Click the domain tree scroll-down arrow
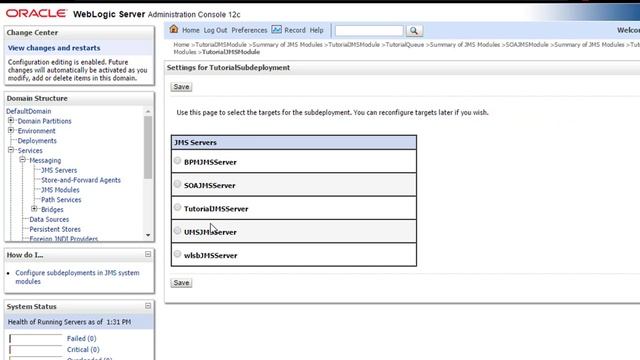This screenshot has height=360, width=640. click(148, 235)
